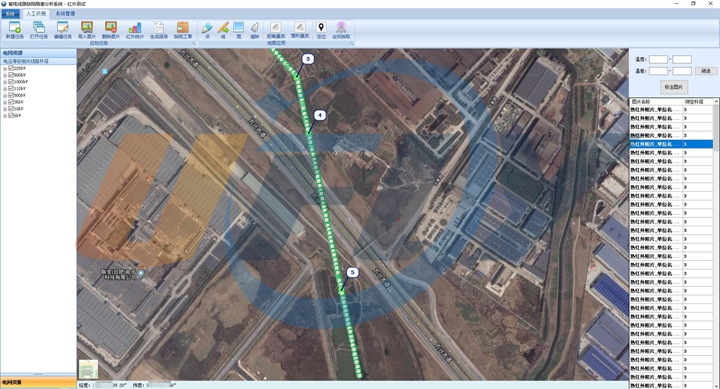The image size is (720, 389).
Task: Switch to the 系统管理 ribbon tab
Action: (65, 14)
